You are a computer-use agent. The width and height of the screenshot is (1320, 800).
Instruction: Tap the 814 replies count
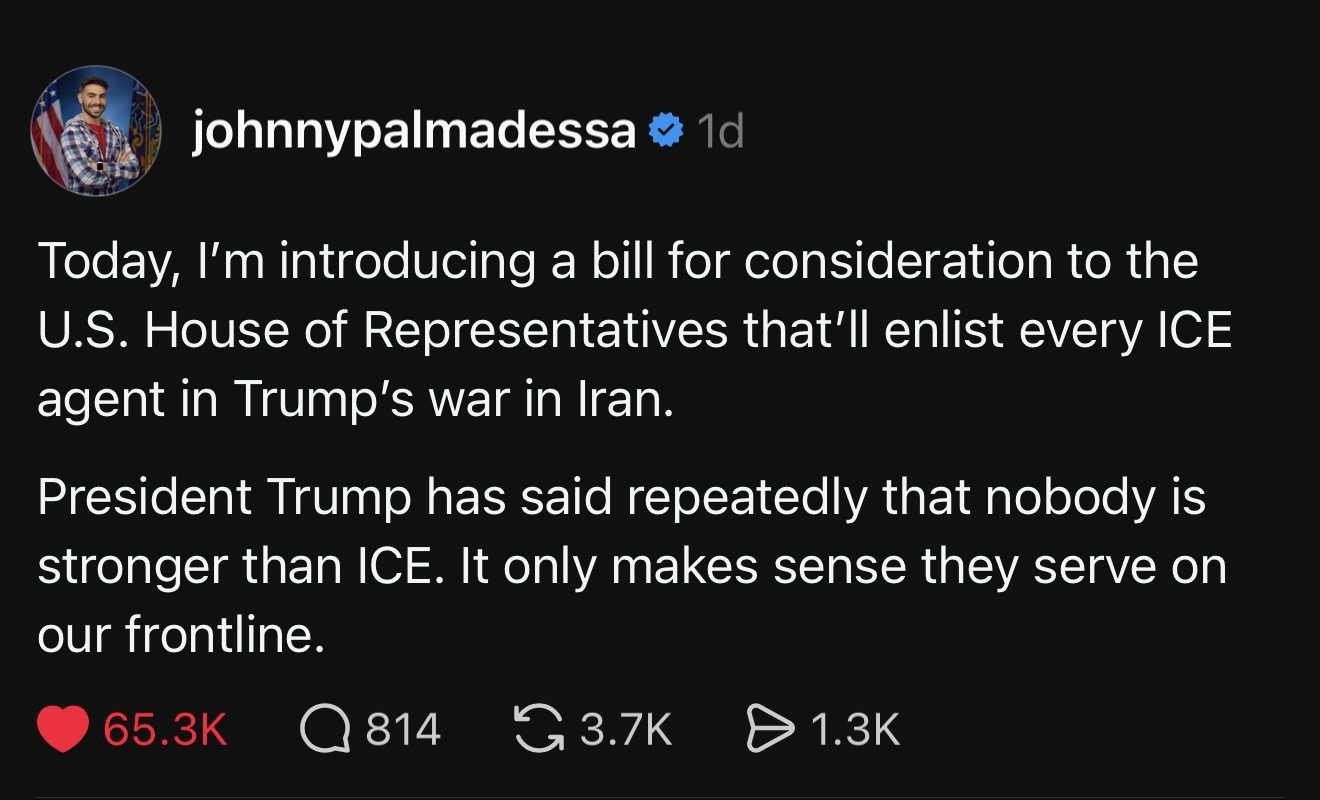click(x=403, y=729)
